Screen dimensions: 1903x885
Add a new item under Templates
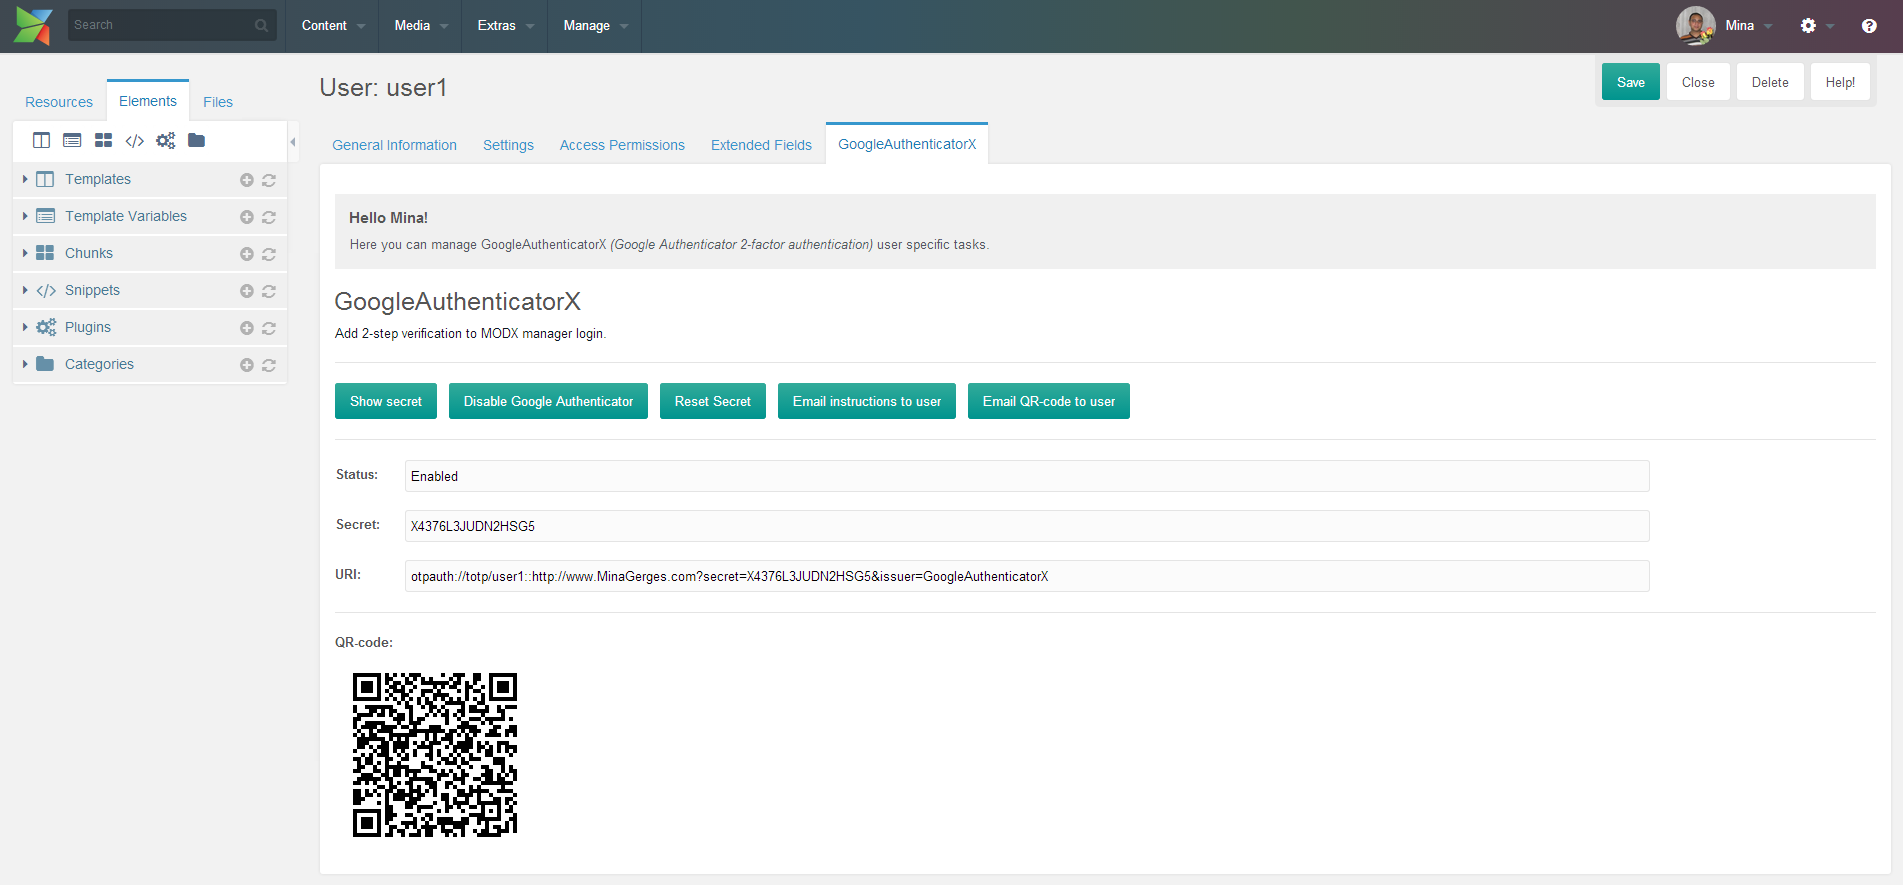coord(247,180)
